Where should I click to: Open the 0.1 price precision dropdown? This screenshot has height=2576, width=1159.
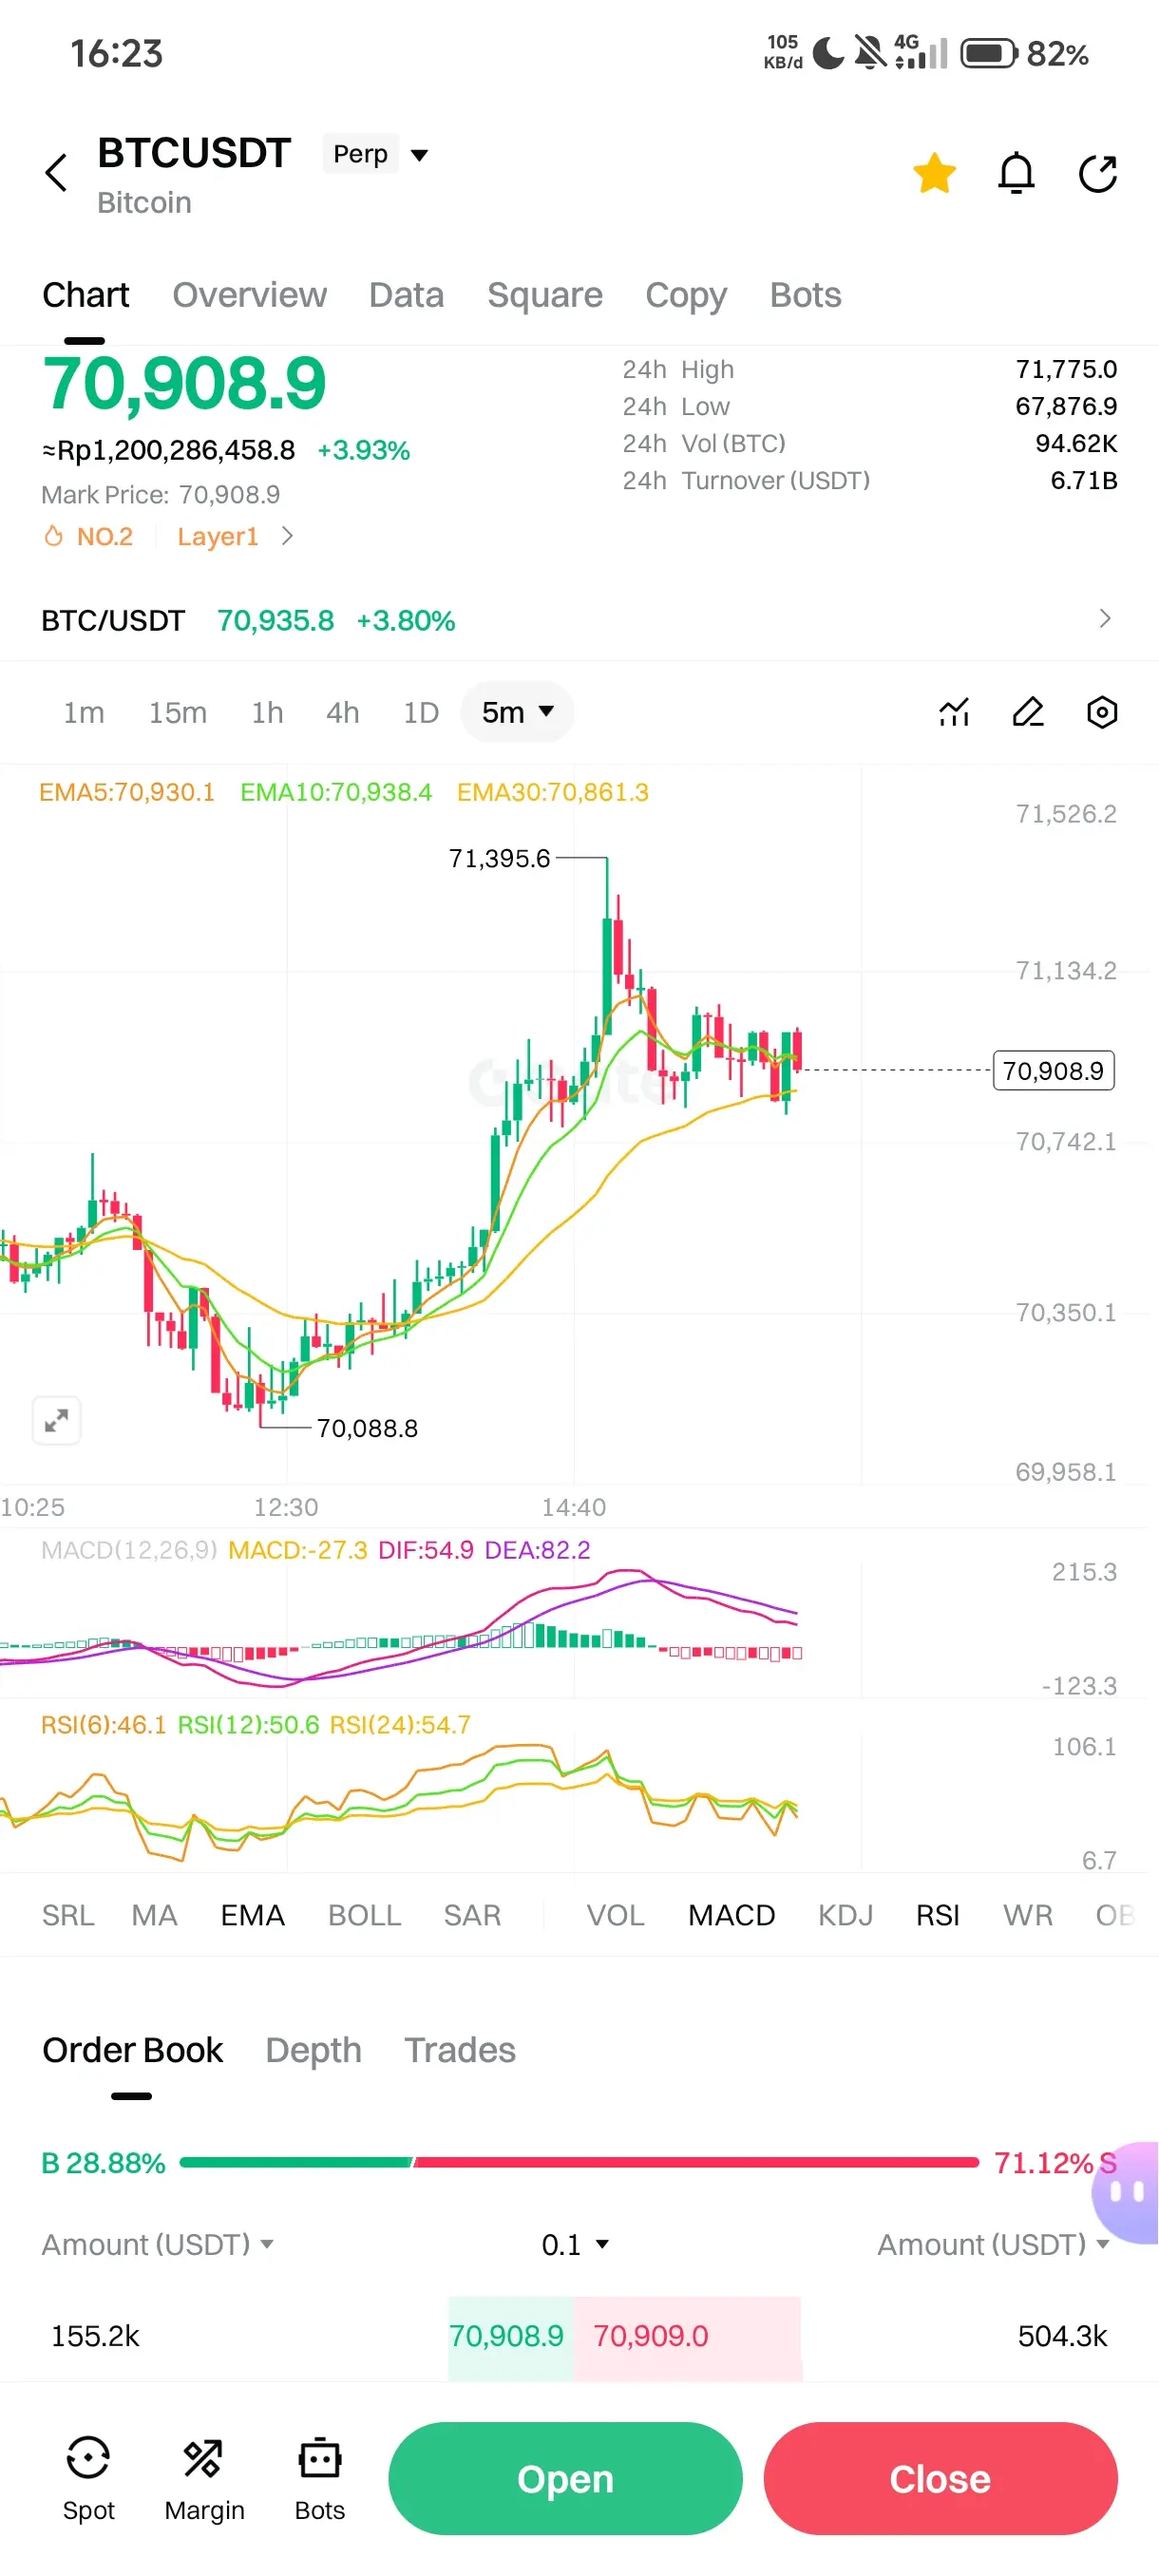[x=575, y=2245]
